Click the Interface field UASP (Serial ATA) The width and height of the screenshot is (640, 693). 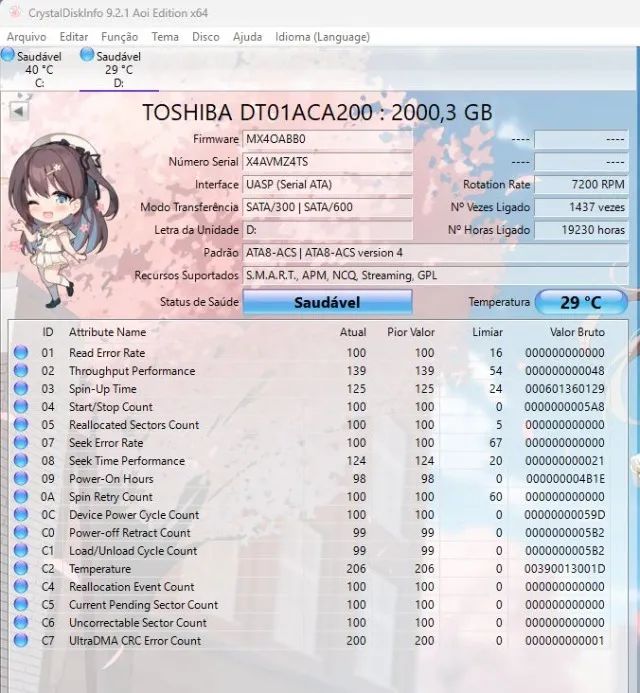pyautogui.click(x=328, y=184)
